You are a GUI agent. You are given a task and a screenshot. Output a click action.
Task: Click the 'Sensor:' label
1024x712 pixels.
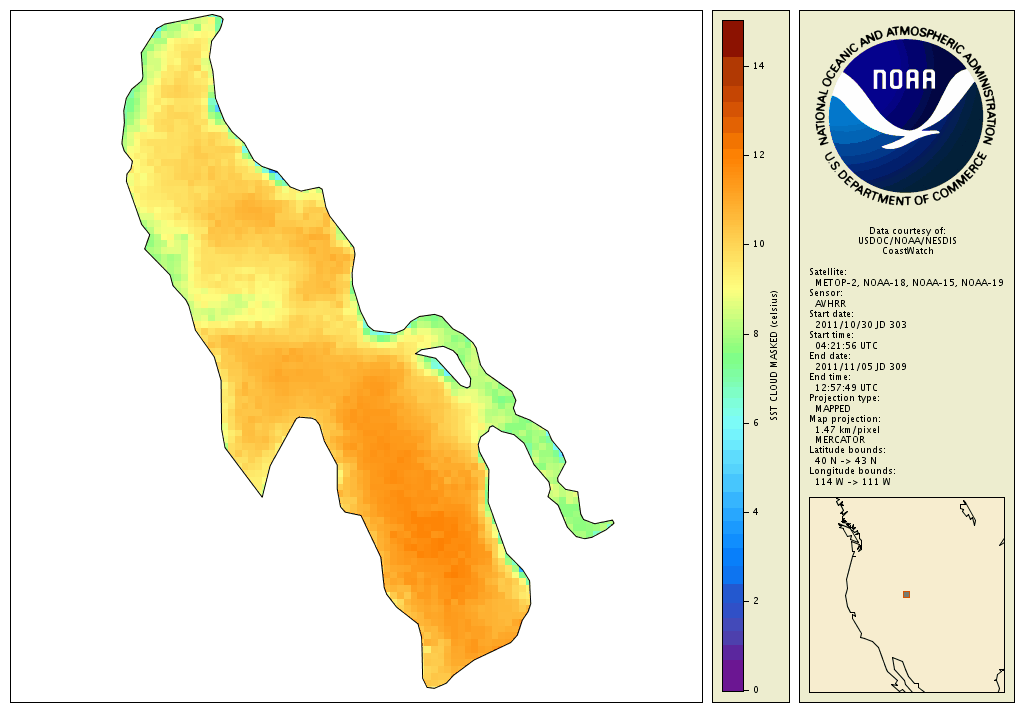tap(825, 293)
